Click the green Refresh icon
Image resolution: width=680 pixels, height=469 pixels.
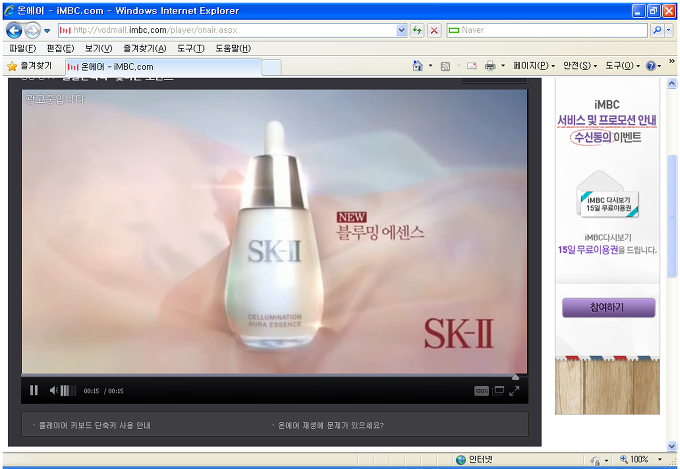coord(417,30)
